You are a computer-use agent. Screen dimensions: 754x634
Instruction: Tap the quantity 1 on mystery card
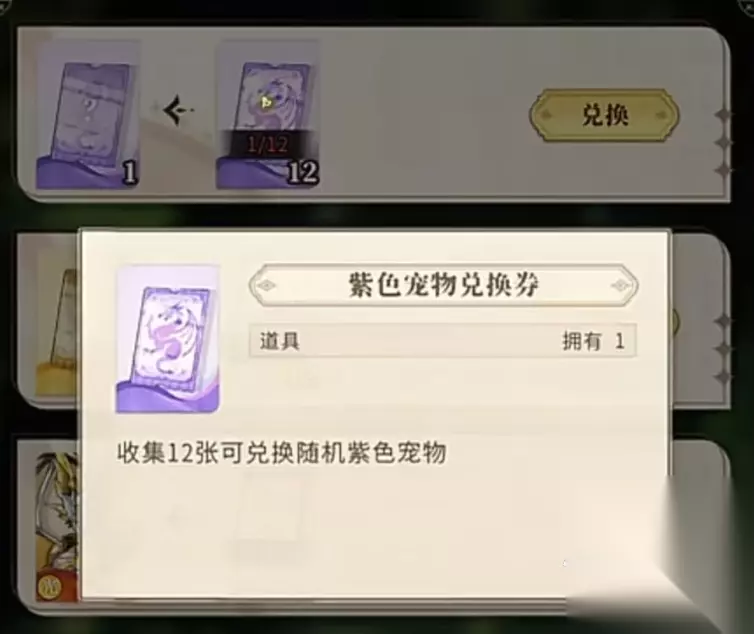coord(130,172)
